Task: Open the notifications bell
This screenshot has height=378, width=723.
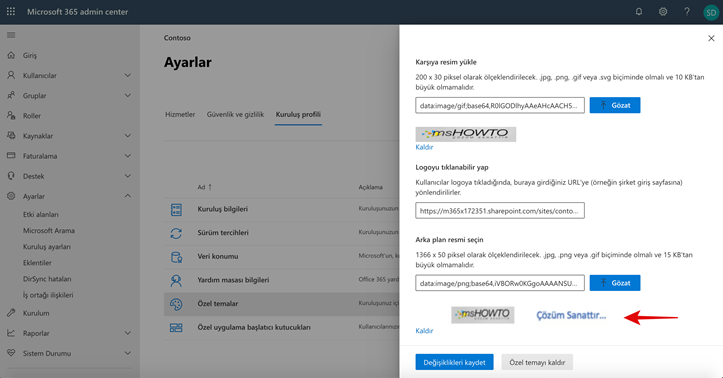Action: tap(639, 12)
